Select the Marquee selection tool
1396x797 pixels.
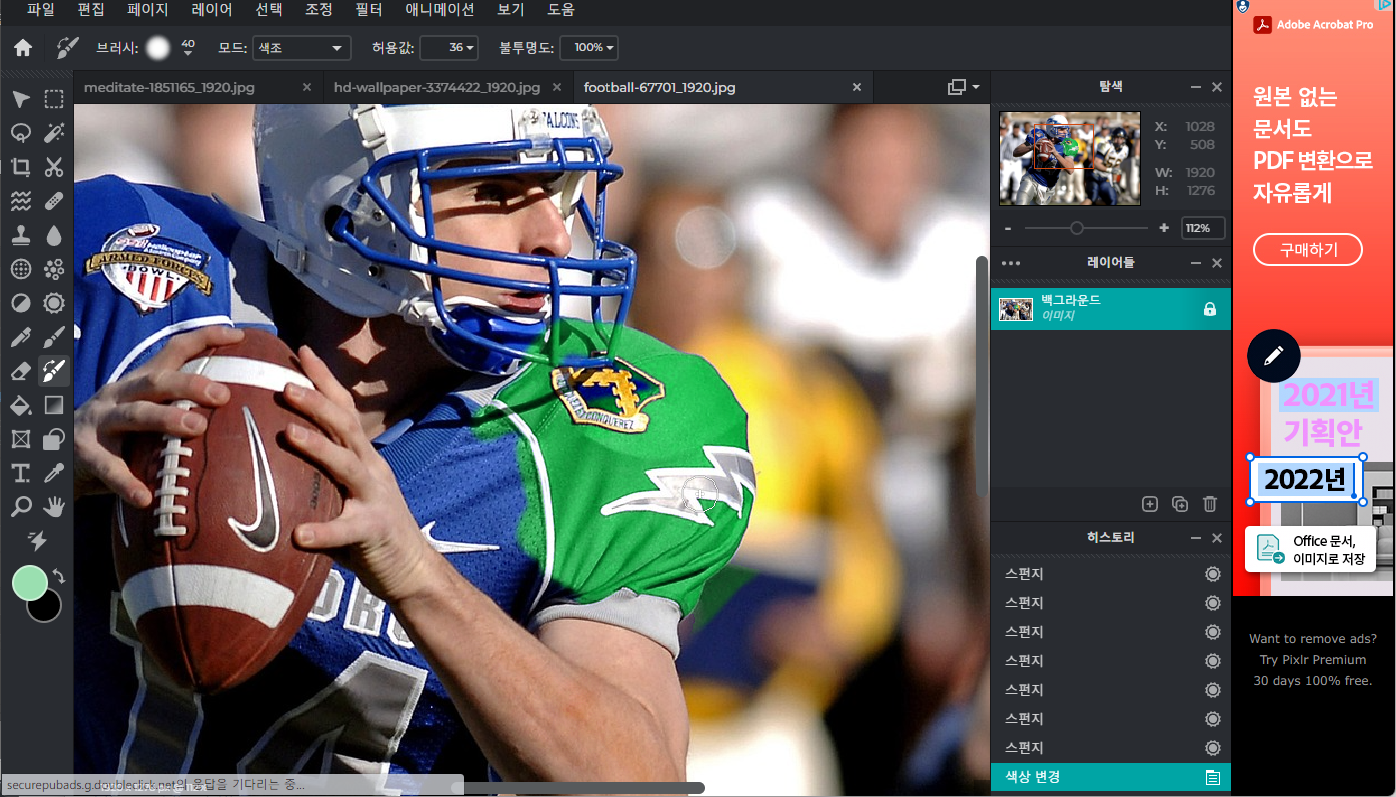coord(54,99)
